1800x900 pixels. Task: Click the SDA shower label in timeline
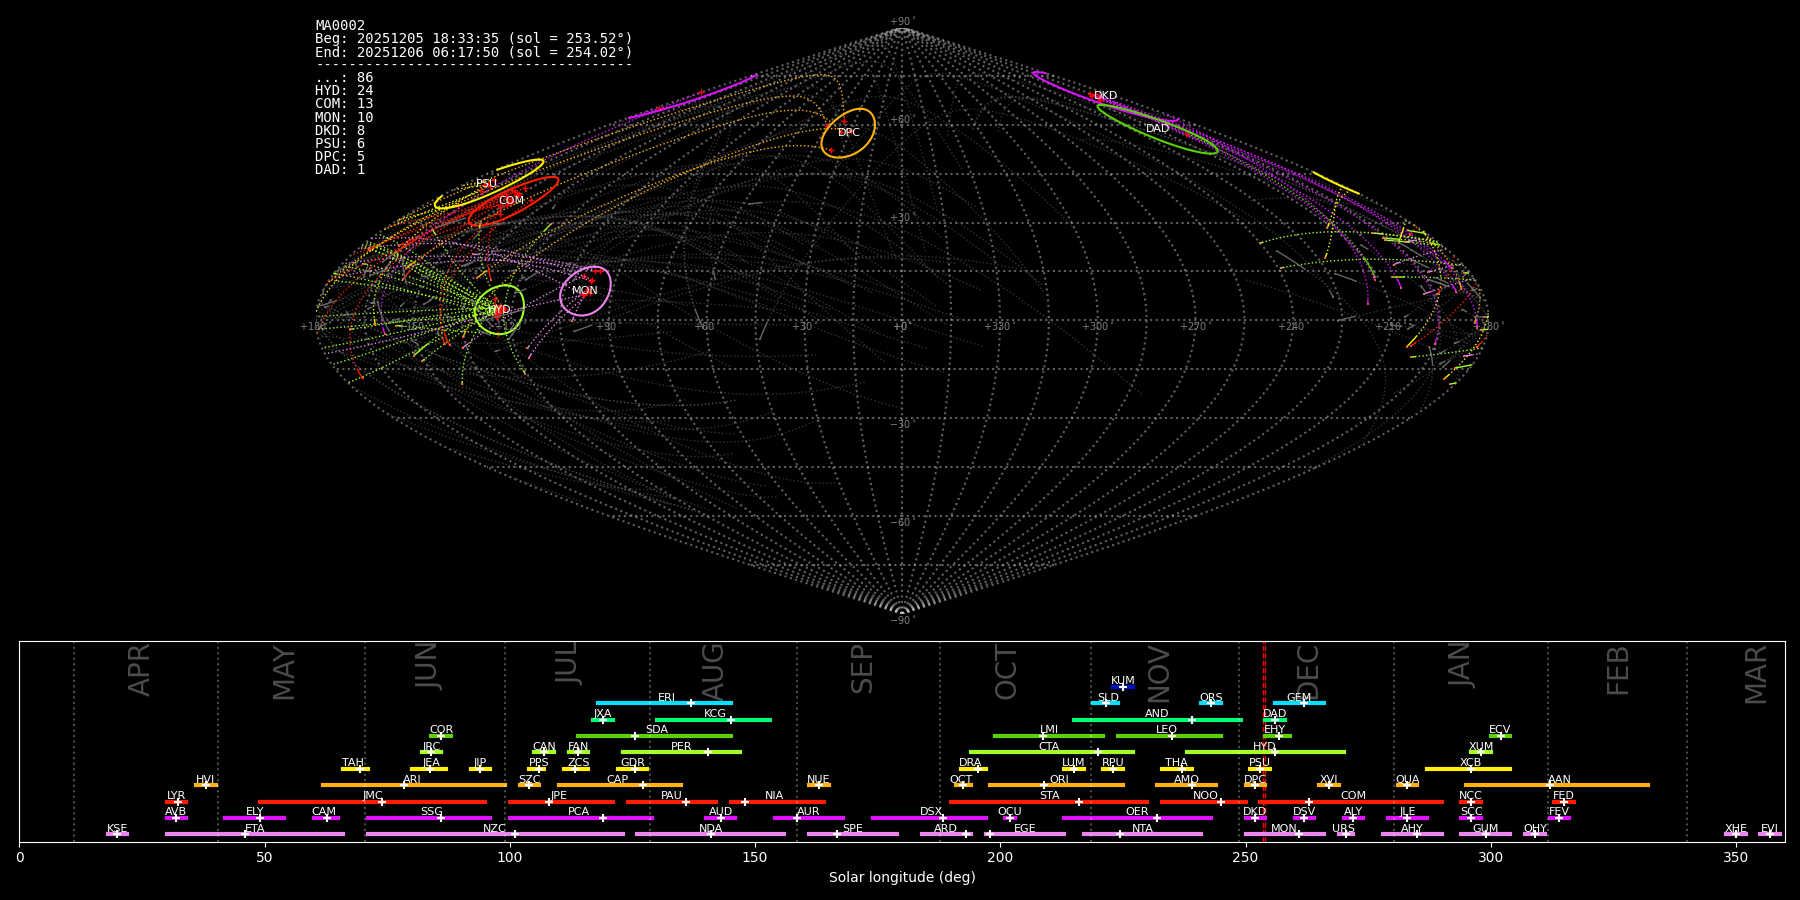point(657,730)
